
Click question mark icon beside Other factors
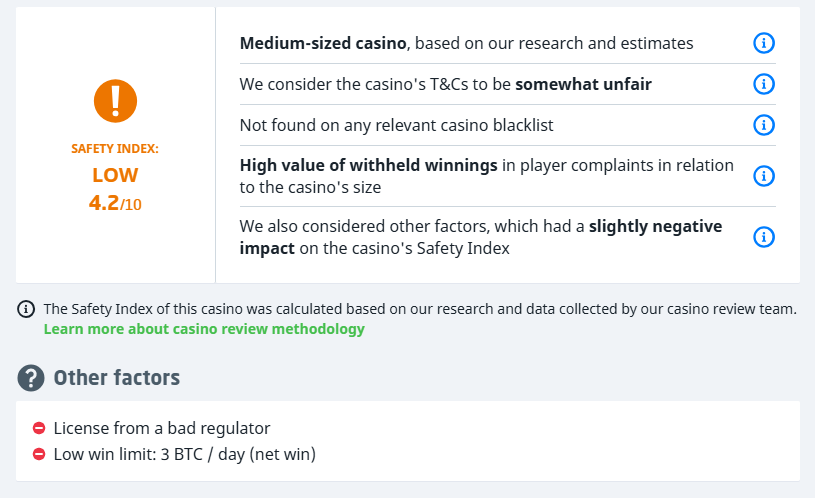click(x=31, y=378)
